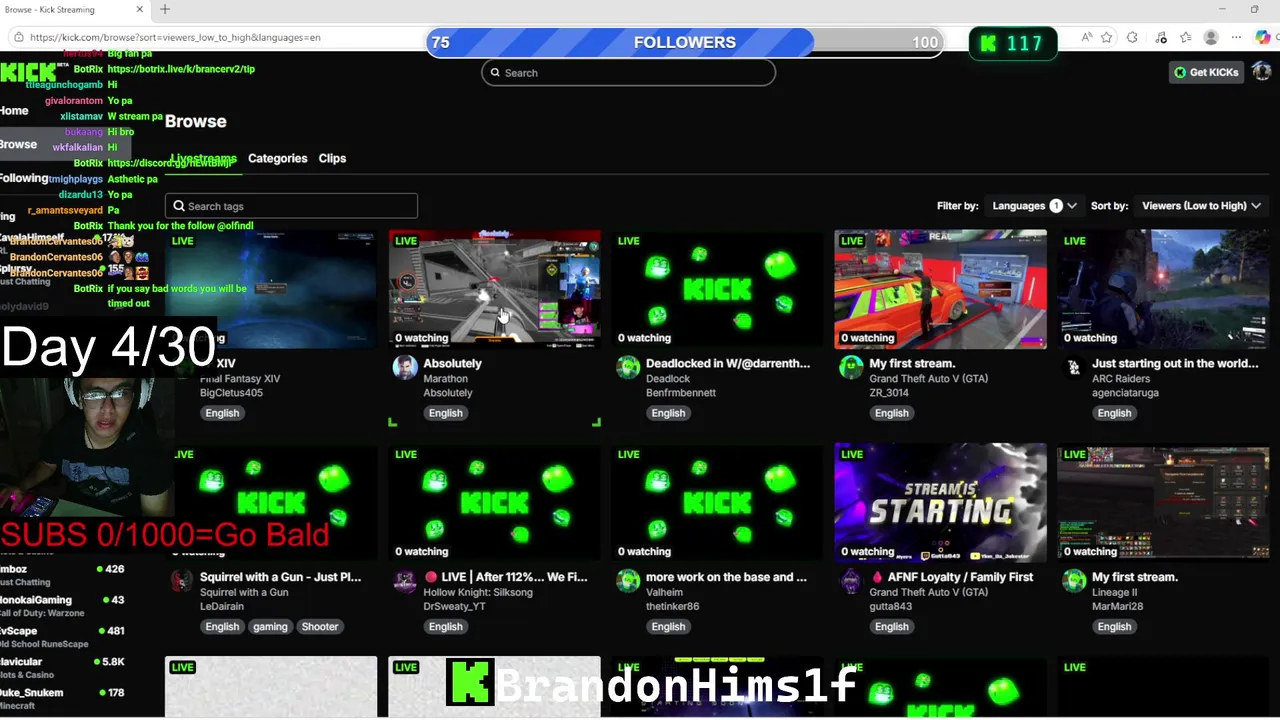Click thetinker86 streamer avatar icon
The image size is (1280, 720).
coord(628,581)
